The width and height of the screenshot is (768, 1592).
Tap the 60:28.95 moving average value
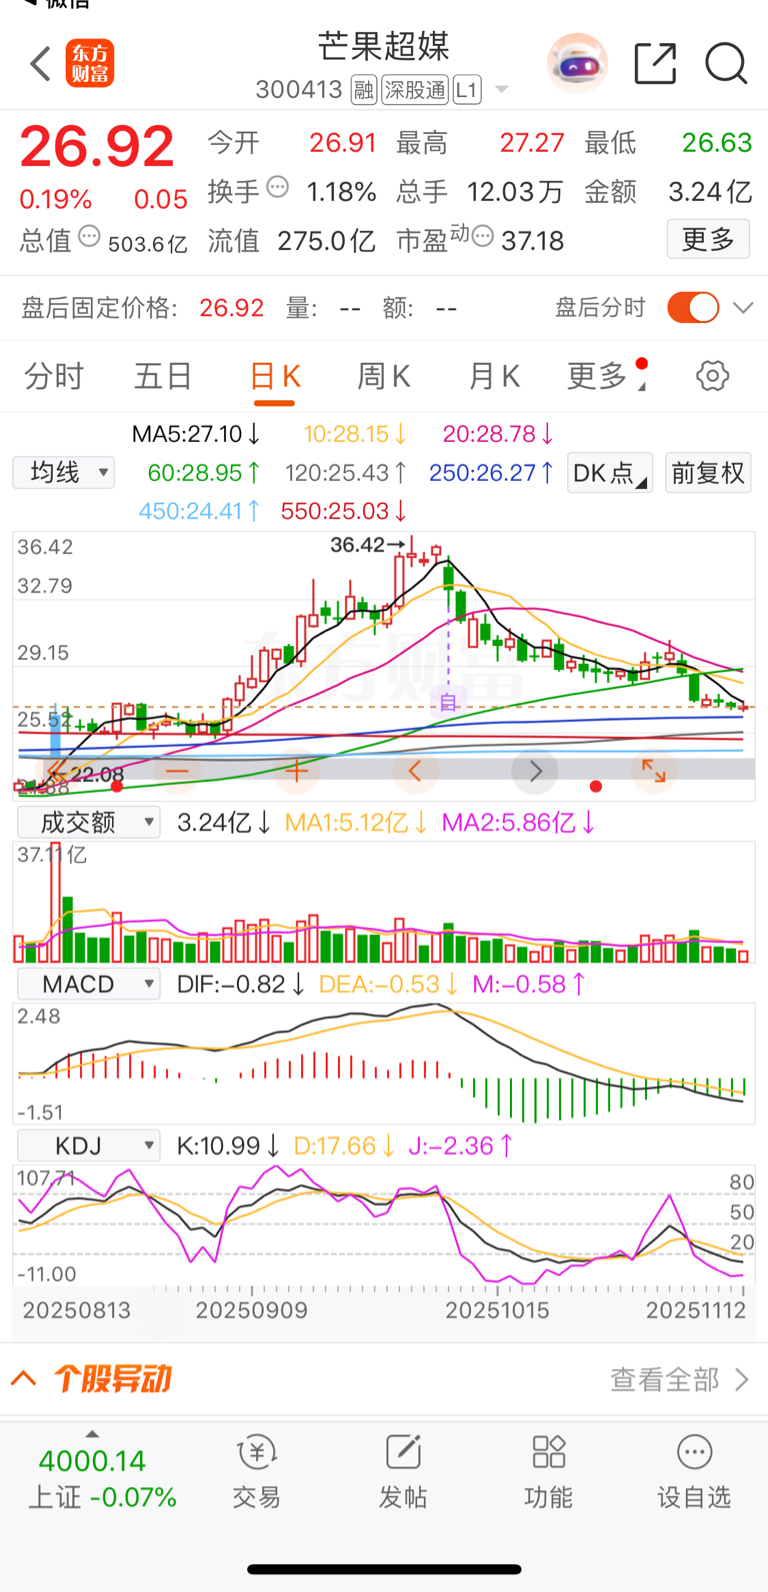click(204, 472)
